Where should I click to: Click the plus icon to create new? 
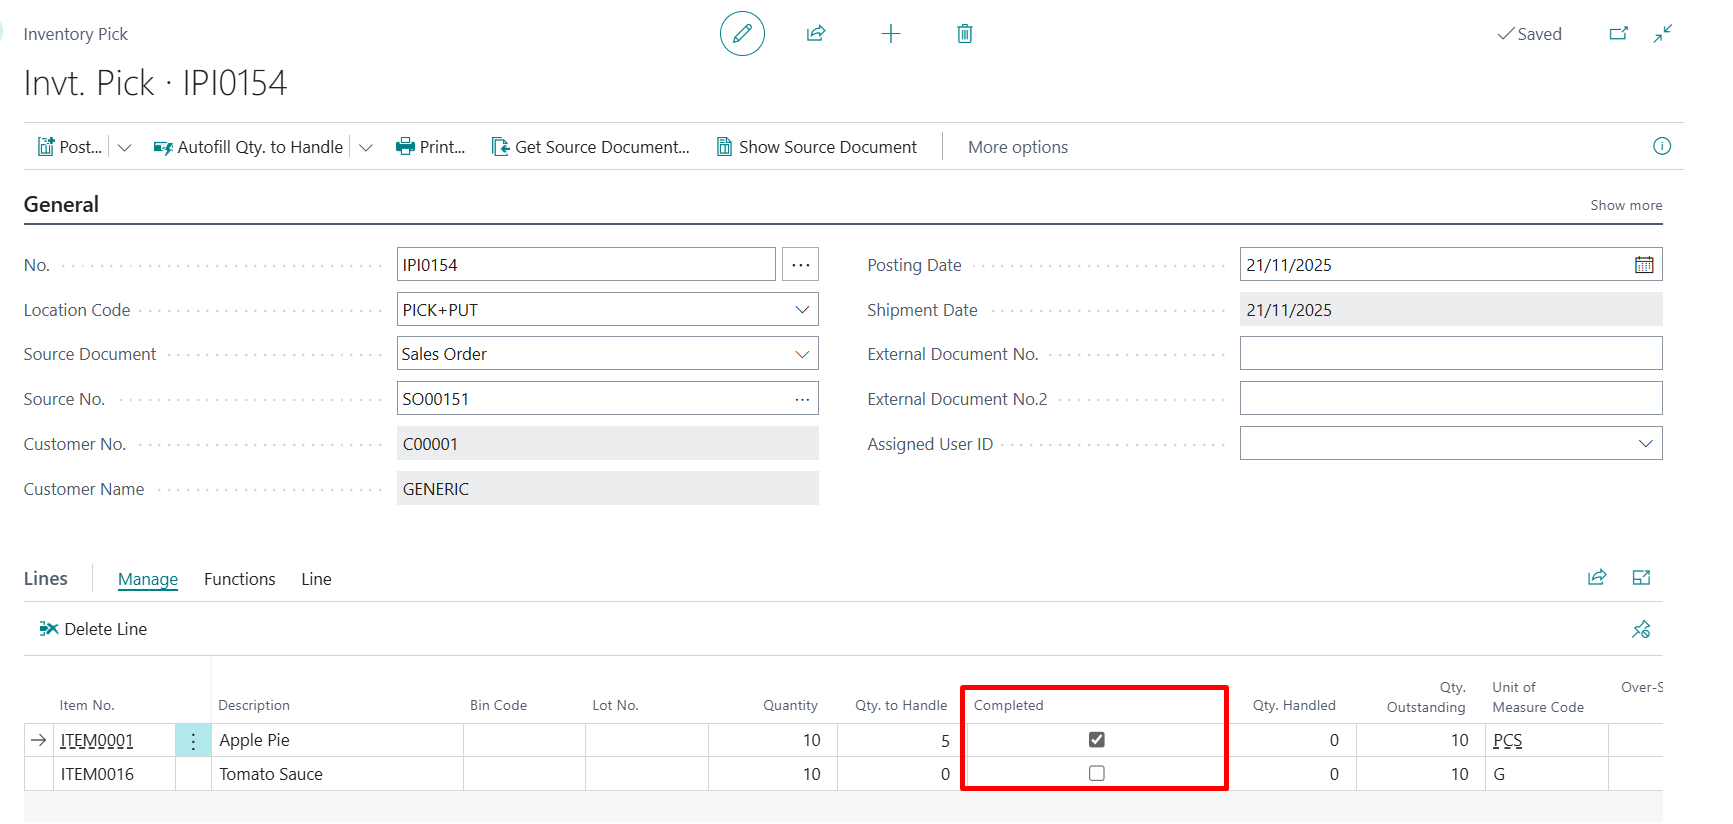(x=890, y=34)
